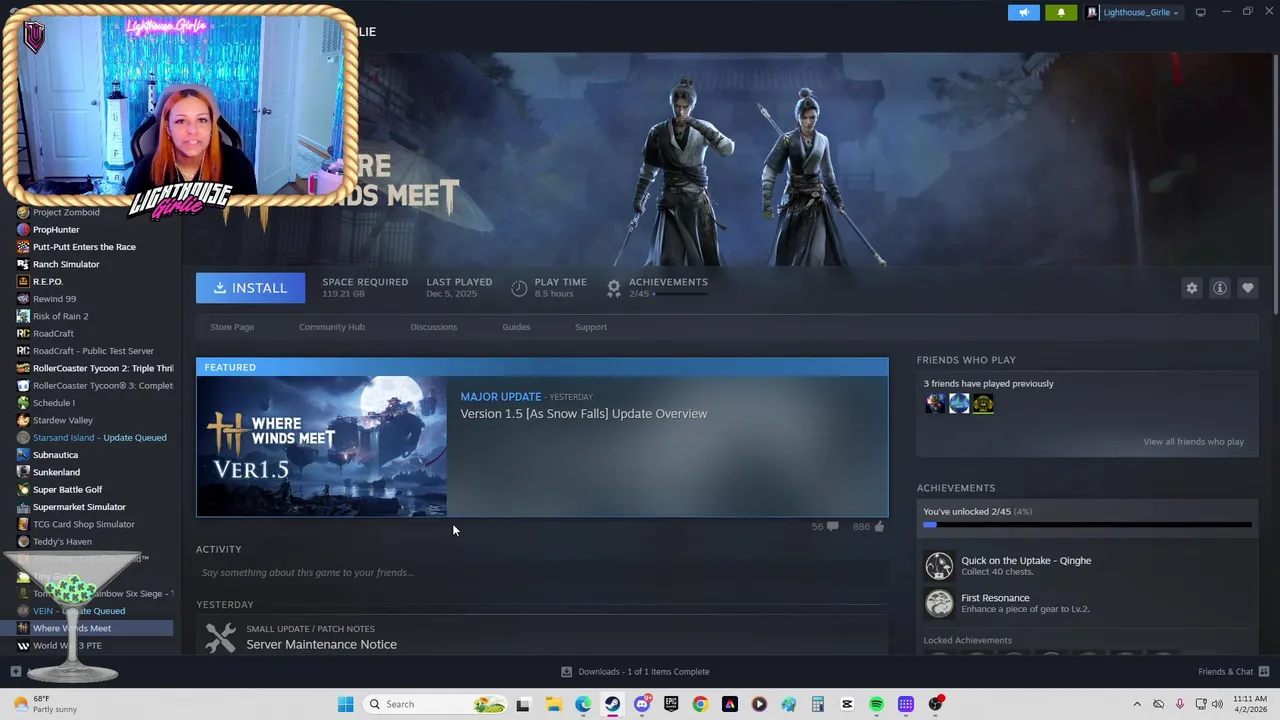Image resolution: width=1280 pixels, height=720 pixels.
Task: Open Friends & Chat
Action: [1233, 672]
